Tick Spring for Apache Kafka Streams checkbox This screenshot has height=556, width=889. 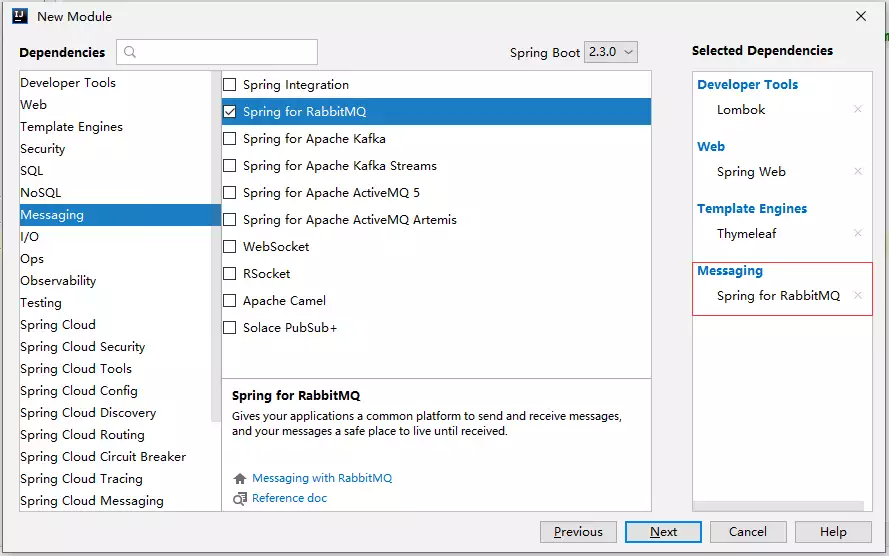(x=230, y=165)
